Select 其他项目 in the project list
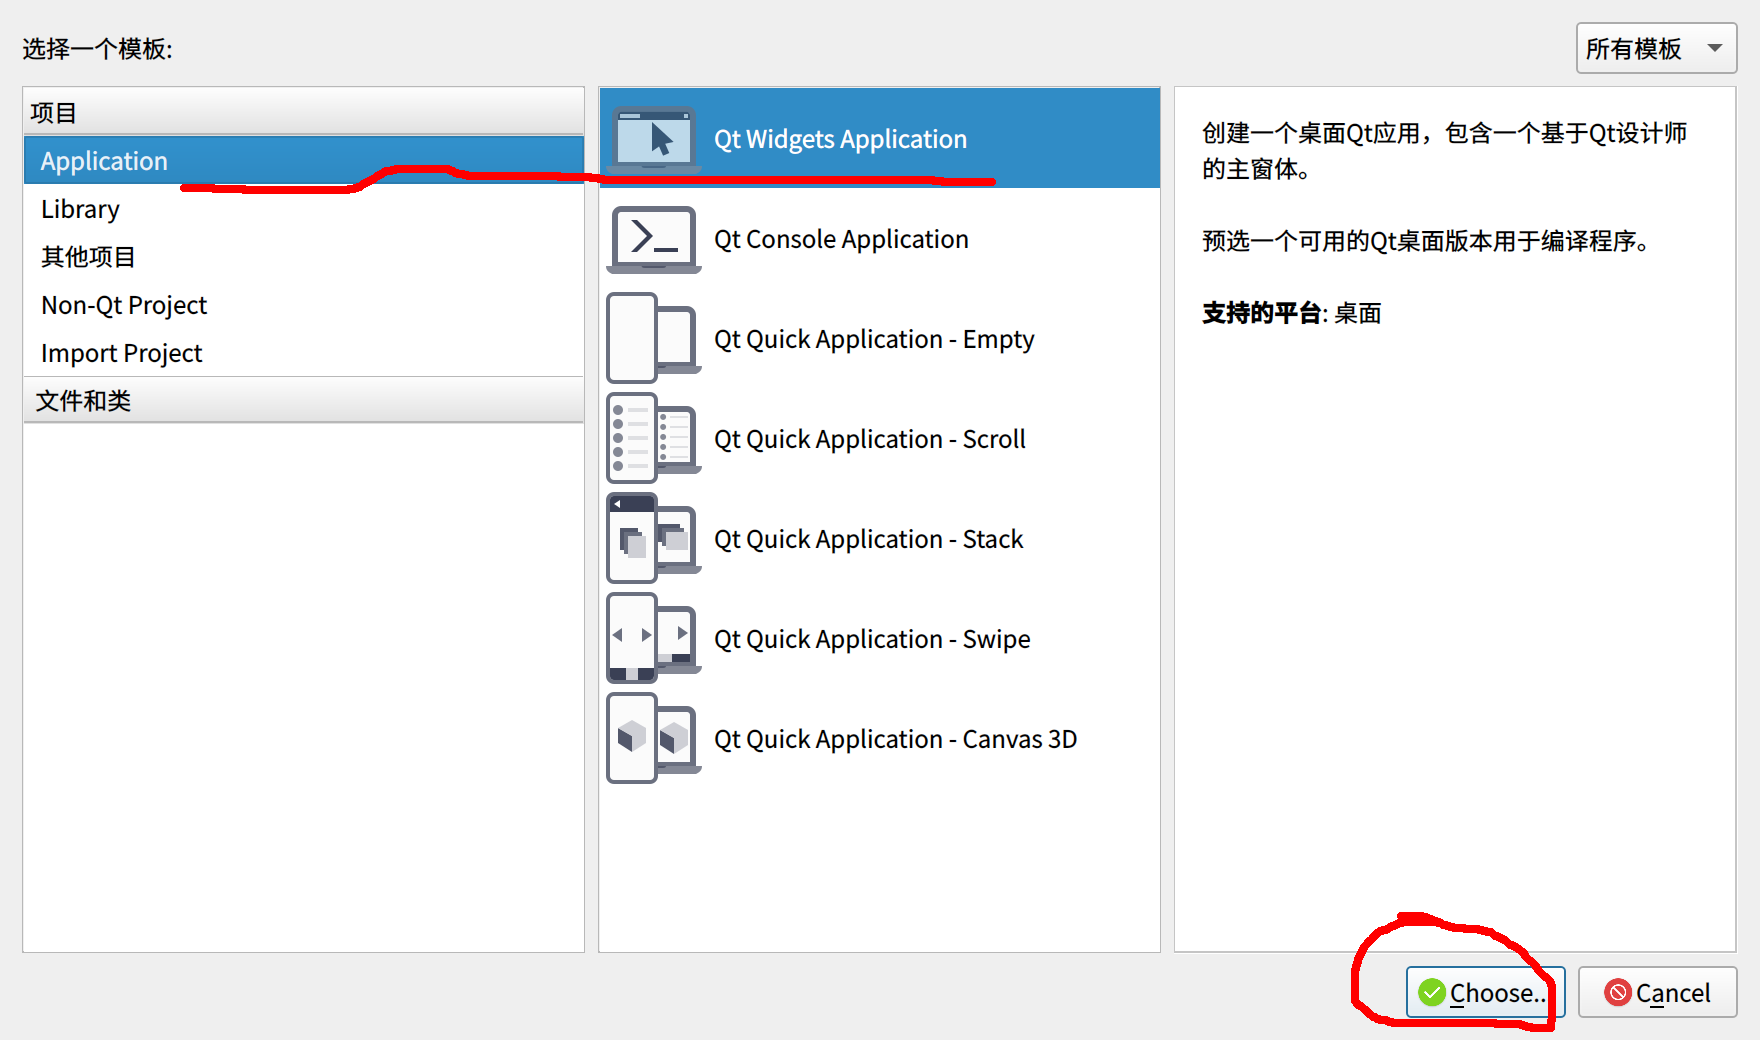 coord(86,257)
